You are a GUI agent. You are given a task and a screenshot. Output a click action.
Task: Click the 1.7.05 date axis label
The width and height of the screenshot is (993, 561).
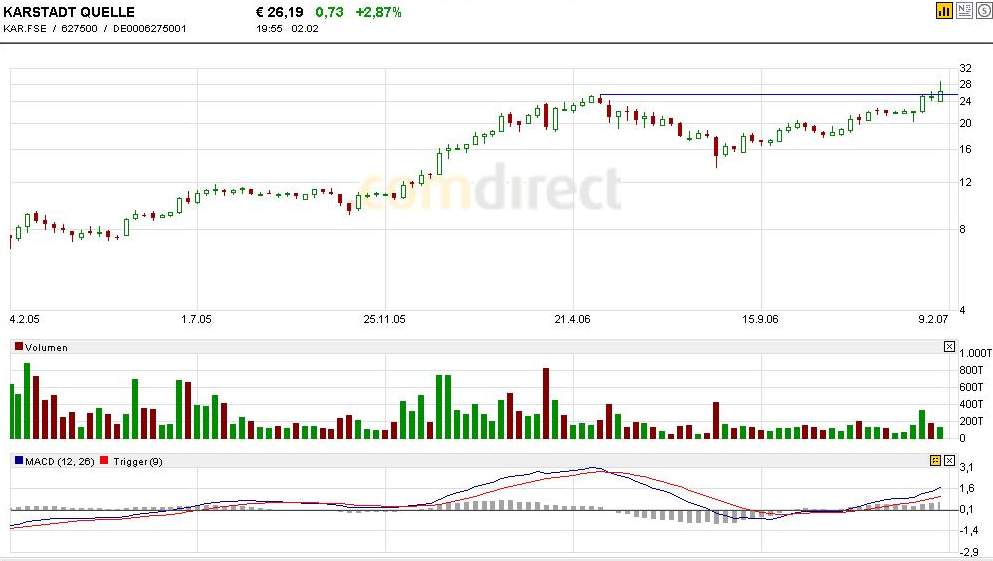[x=196, y=319]
